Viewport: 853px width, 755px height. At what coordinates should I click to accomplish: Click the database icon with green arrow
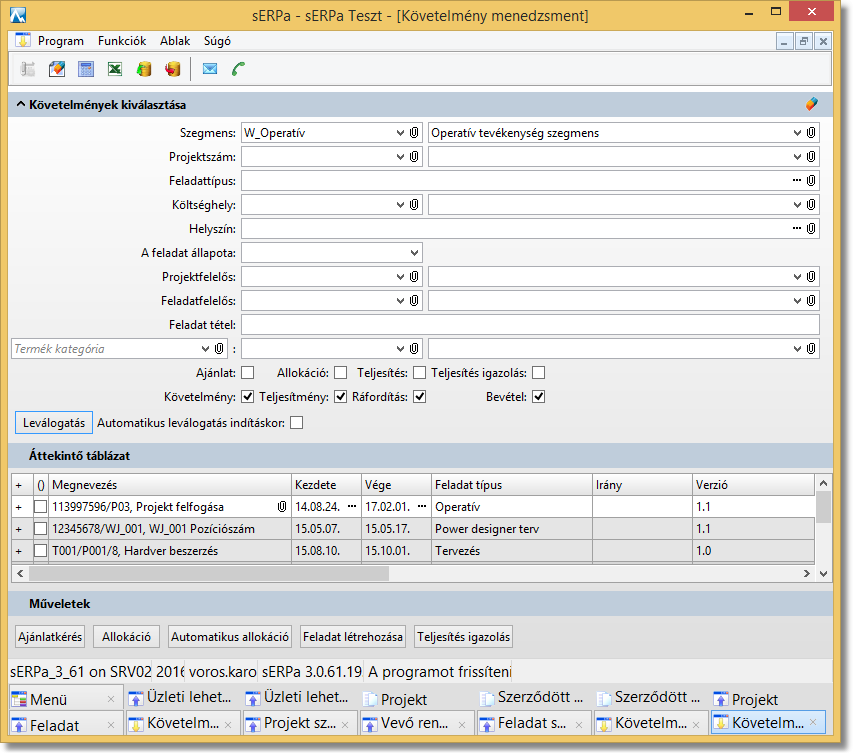tap(144, 69)
